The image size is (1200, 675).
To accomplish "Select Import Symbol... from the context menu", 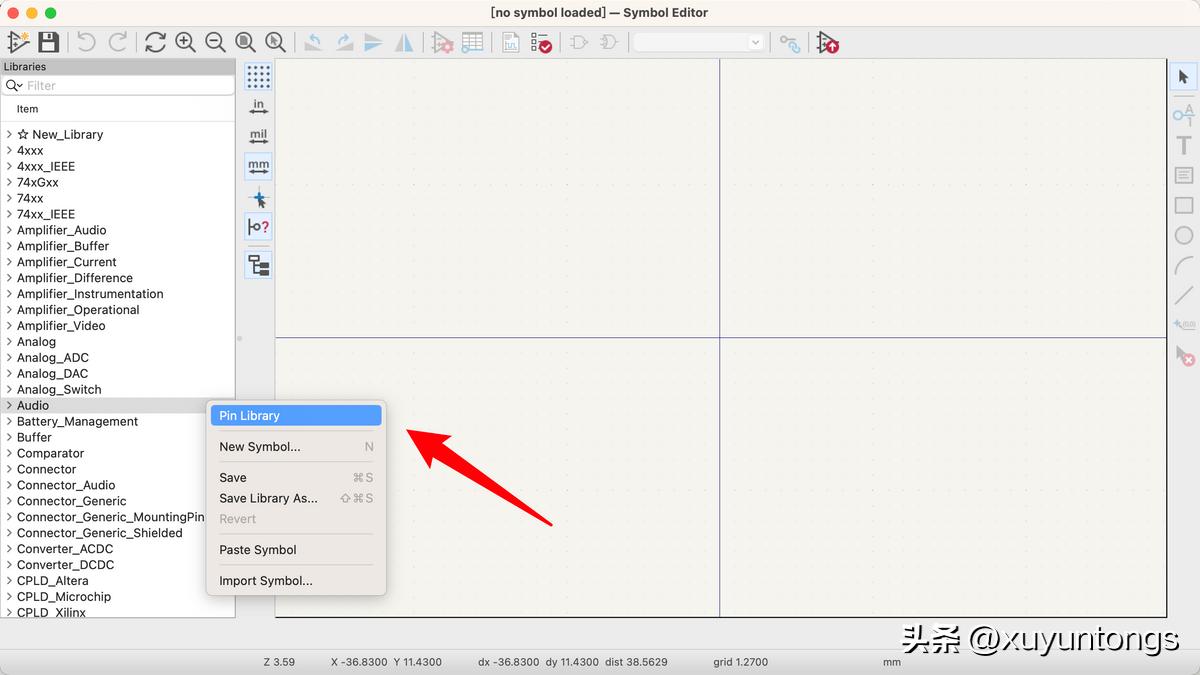I will tap(265, 580).
